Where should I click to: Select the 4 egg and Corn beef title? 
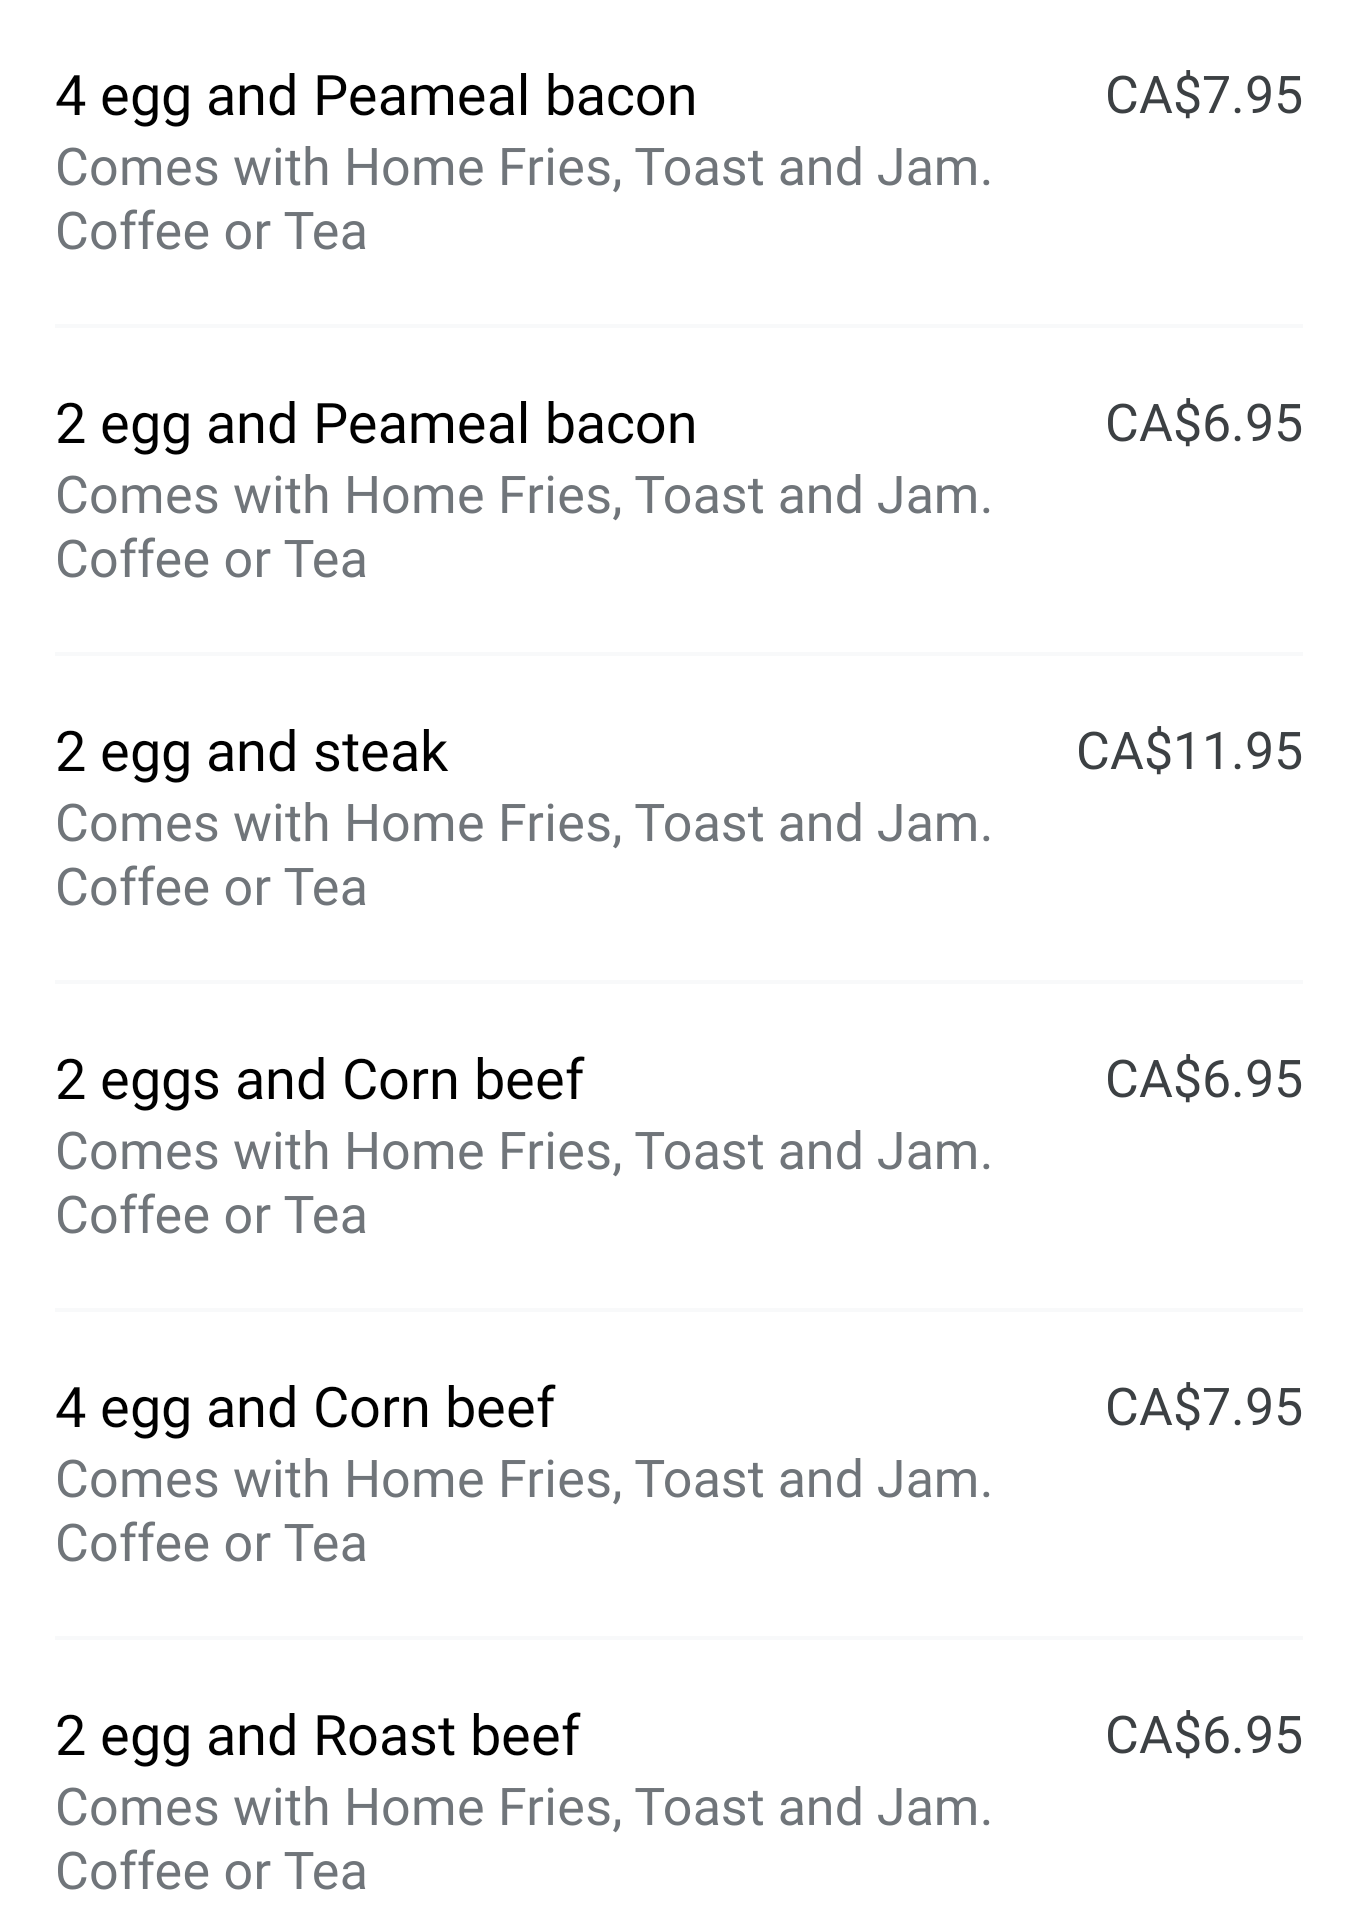(304, 1409)
